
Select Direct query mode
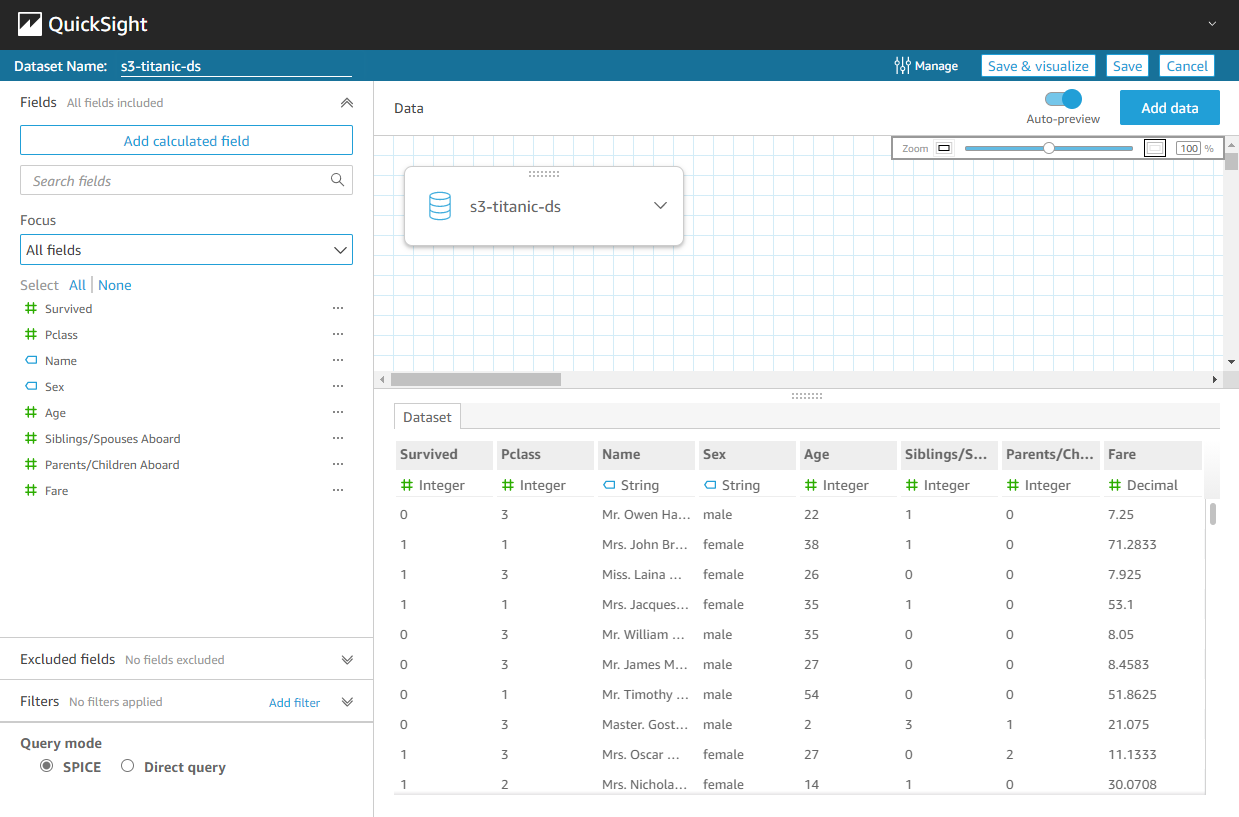(127, 766)
